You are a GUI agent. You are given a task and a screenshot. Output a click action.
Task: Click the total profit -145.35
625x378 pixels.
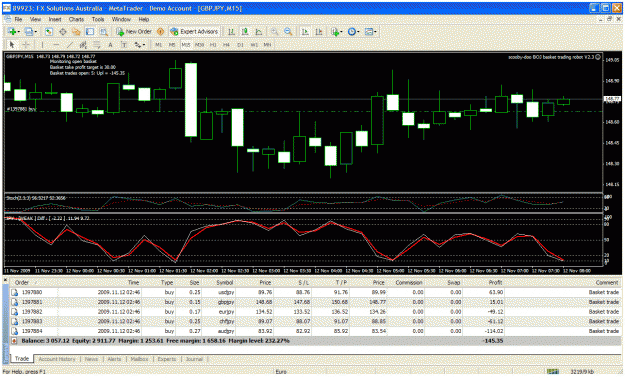493,341
